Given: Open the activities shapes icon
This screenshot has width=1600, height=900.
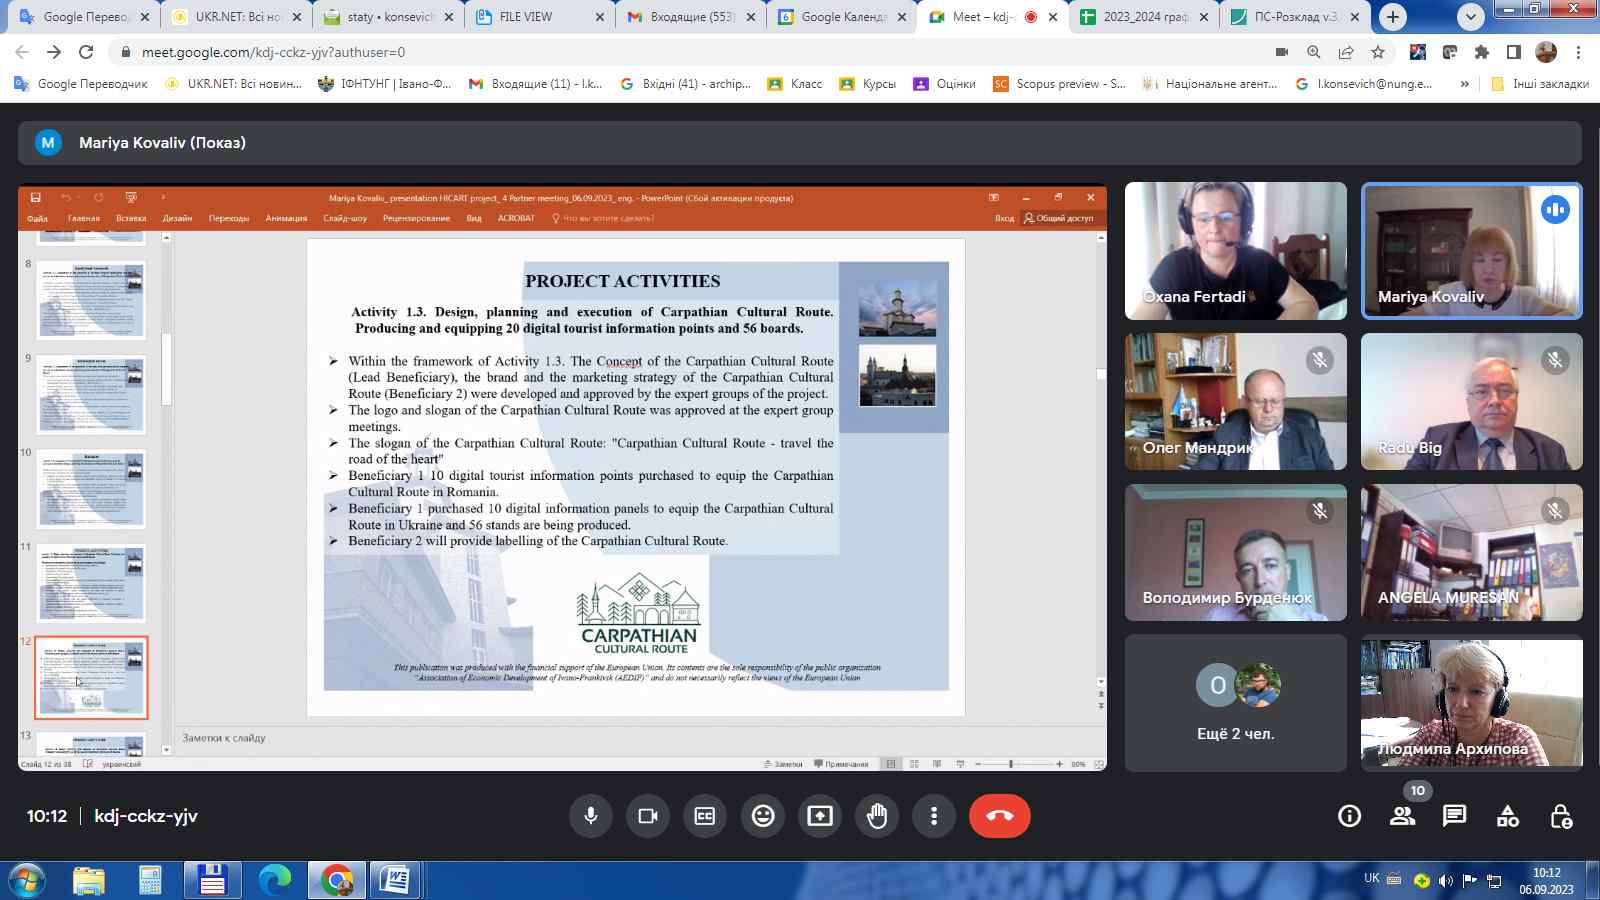Looking at the screenshot, I should [x=1507, y=816].
